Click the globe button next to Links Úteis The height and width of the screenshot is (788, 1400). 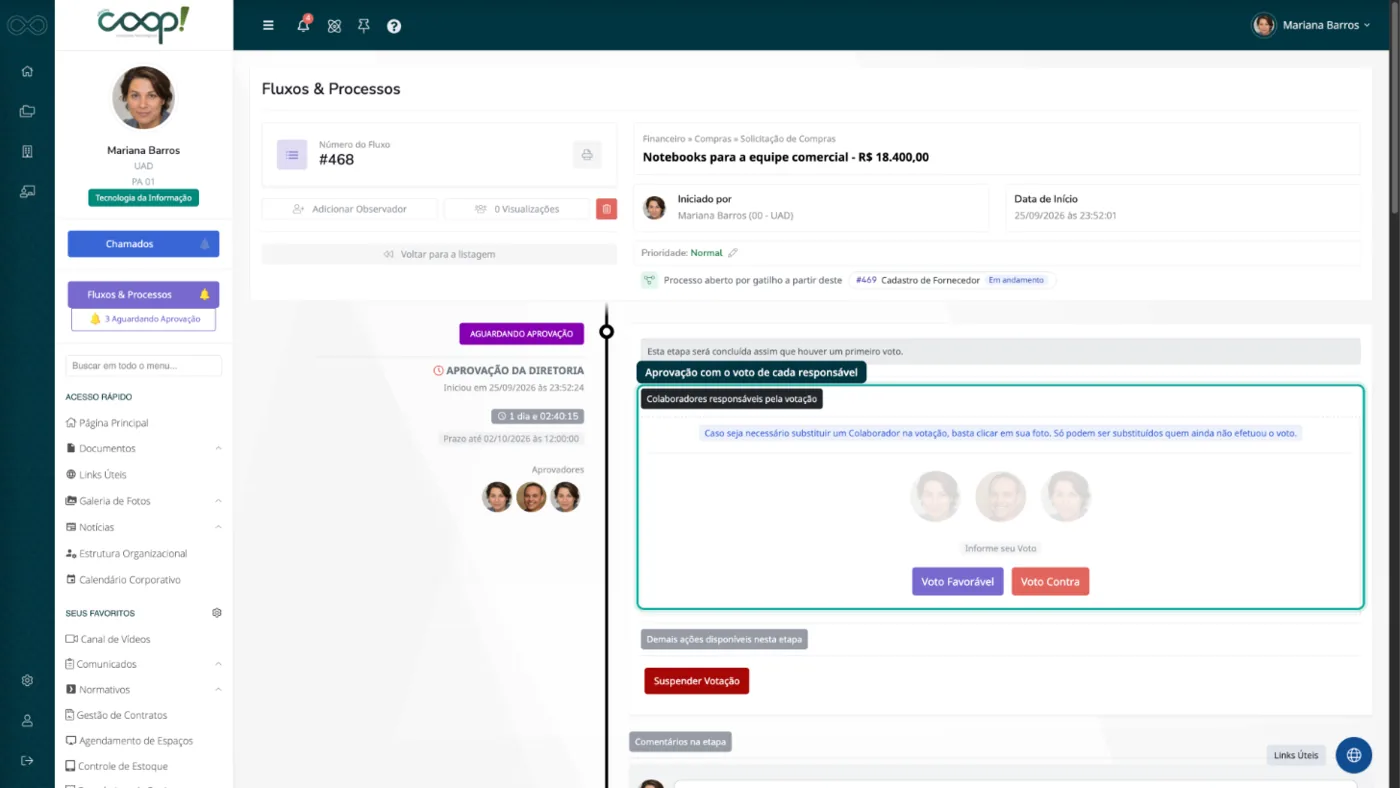click(x=1353, y=755)
